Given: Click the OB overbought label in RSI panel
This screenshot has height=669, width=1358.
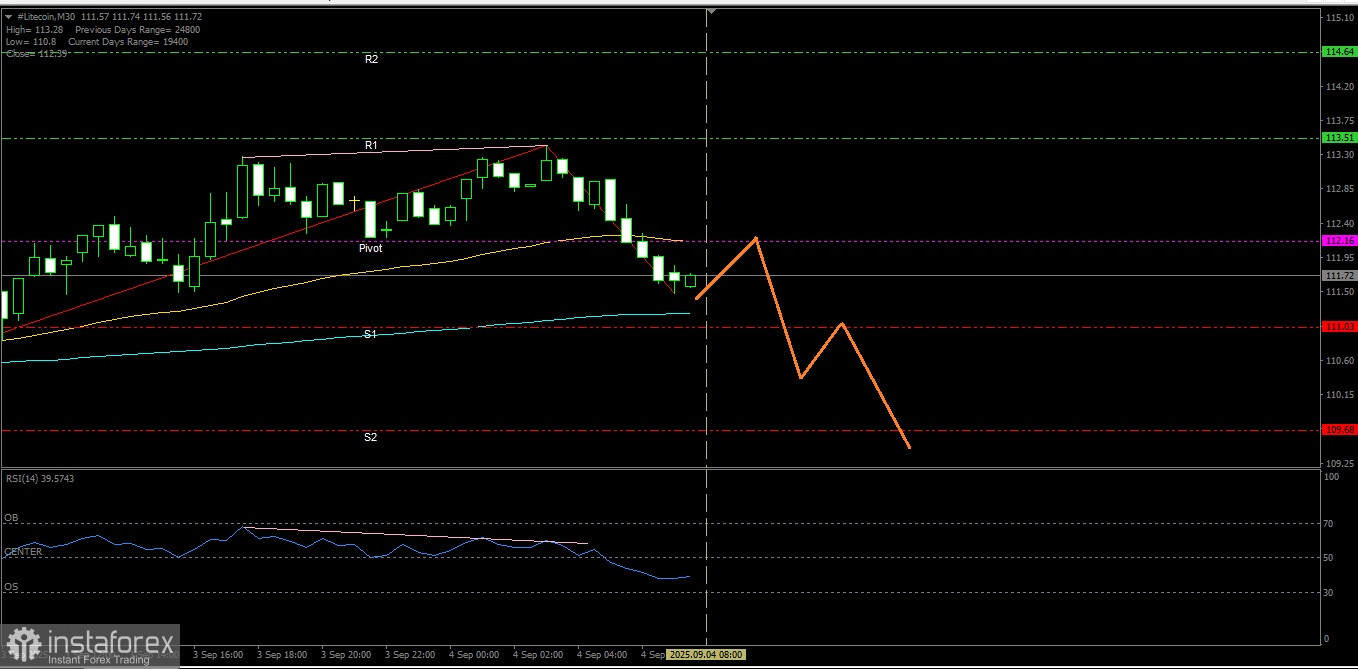Looking at the screenshot, I should (x=11, y=518).
